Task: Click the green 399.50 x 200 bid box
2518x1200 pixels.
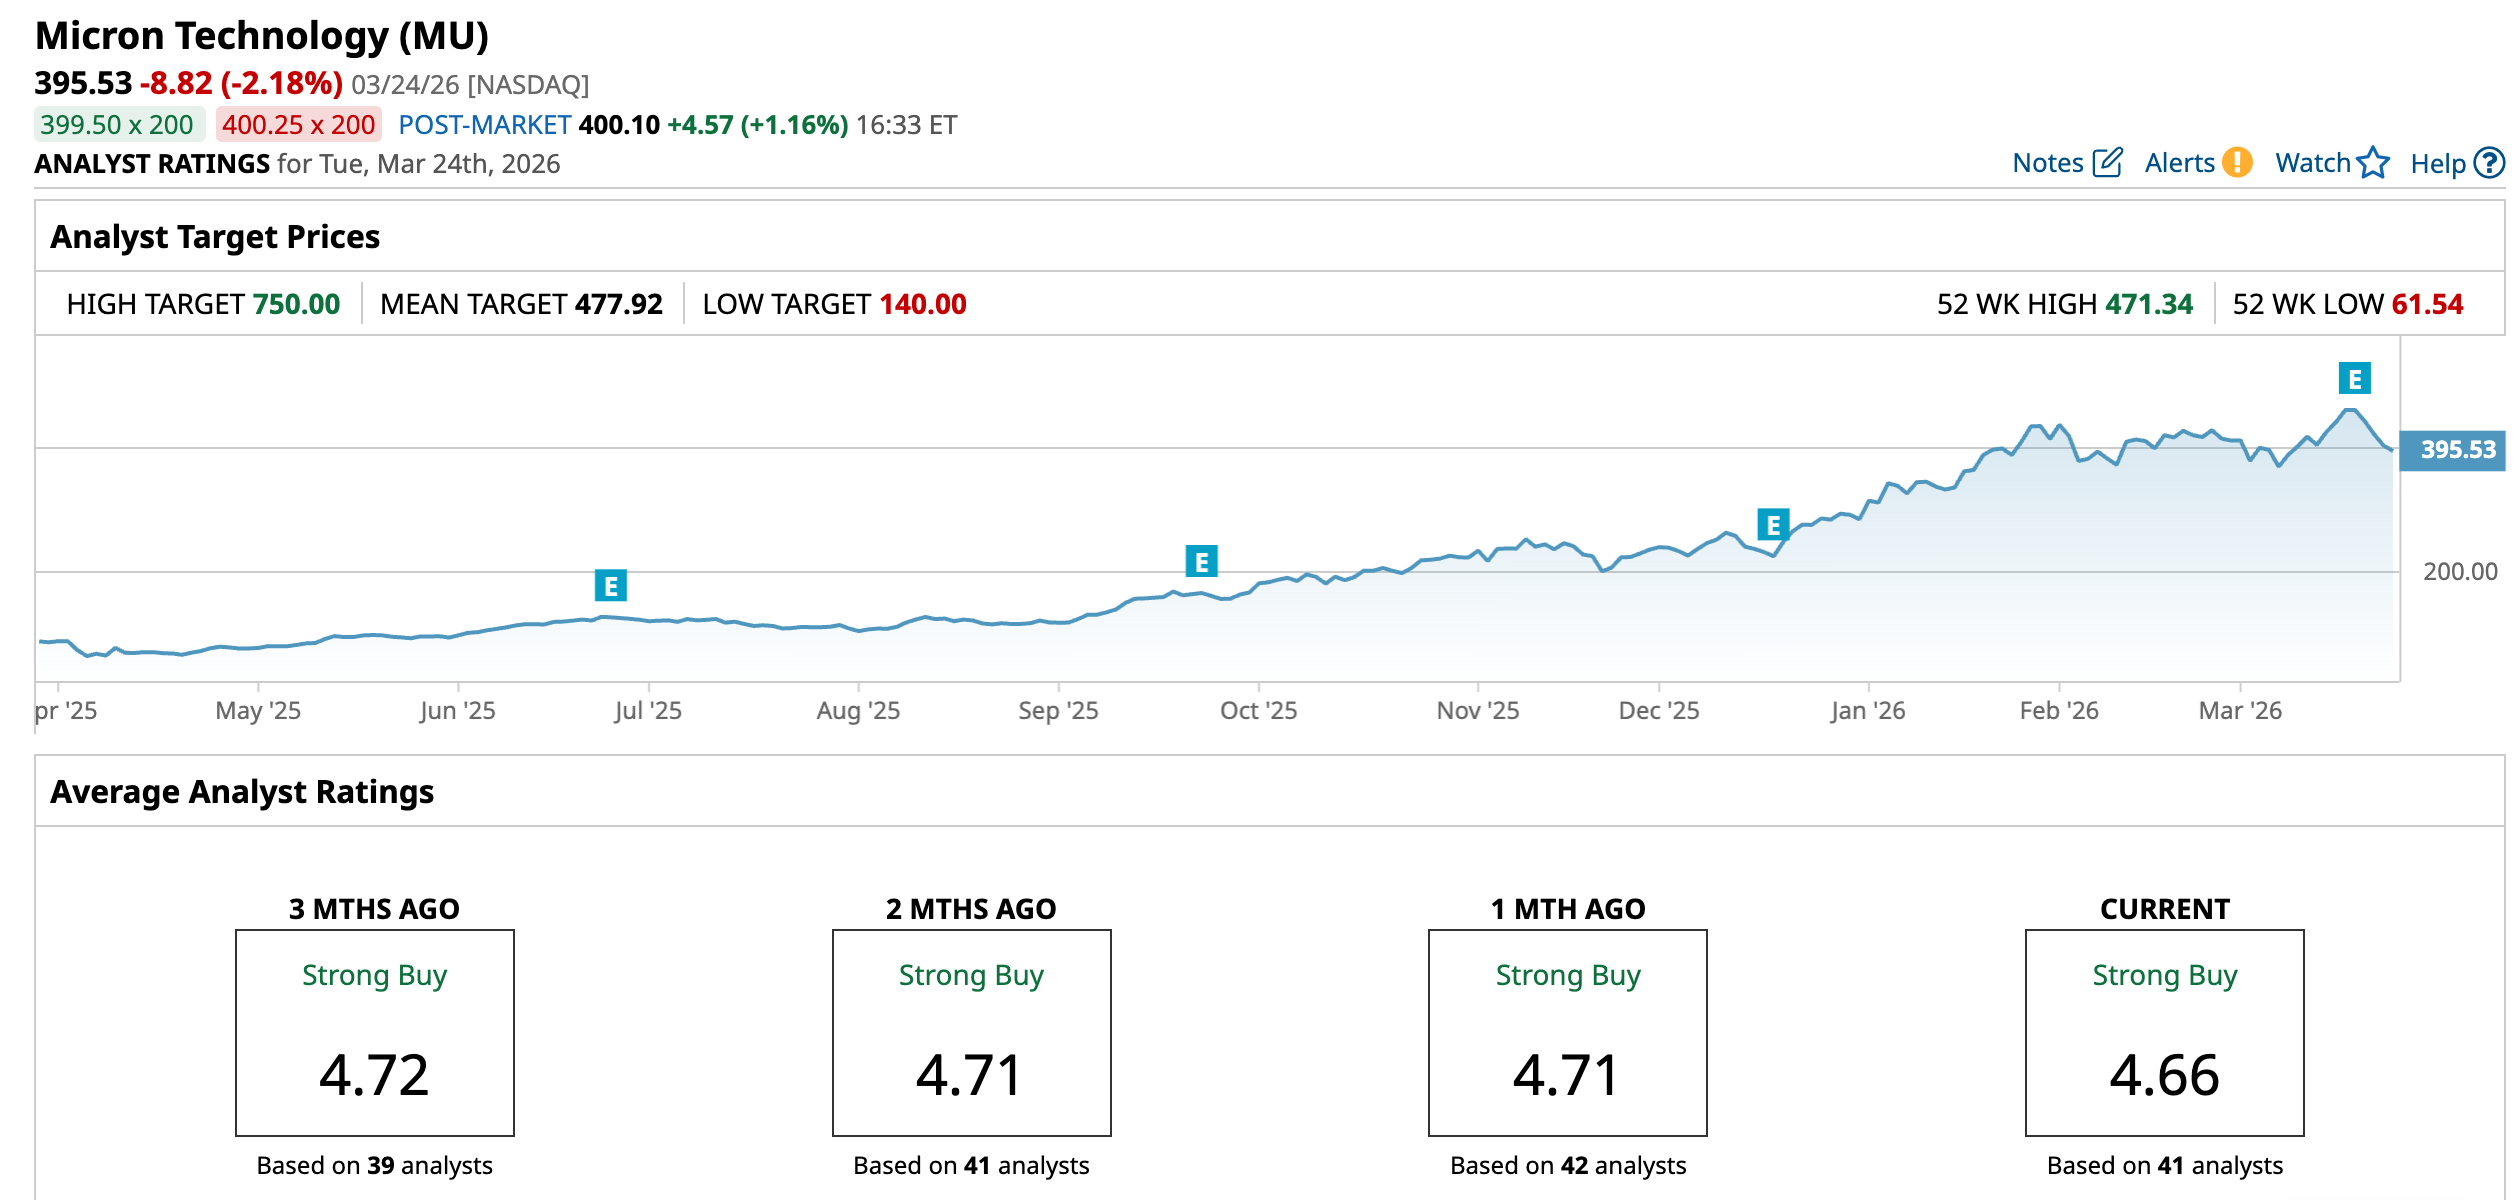Action: pos(118,125)
